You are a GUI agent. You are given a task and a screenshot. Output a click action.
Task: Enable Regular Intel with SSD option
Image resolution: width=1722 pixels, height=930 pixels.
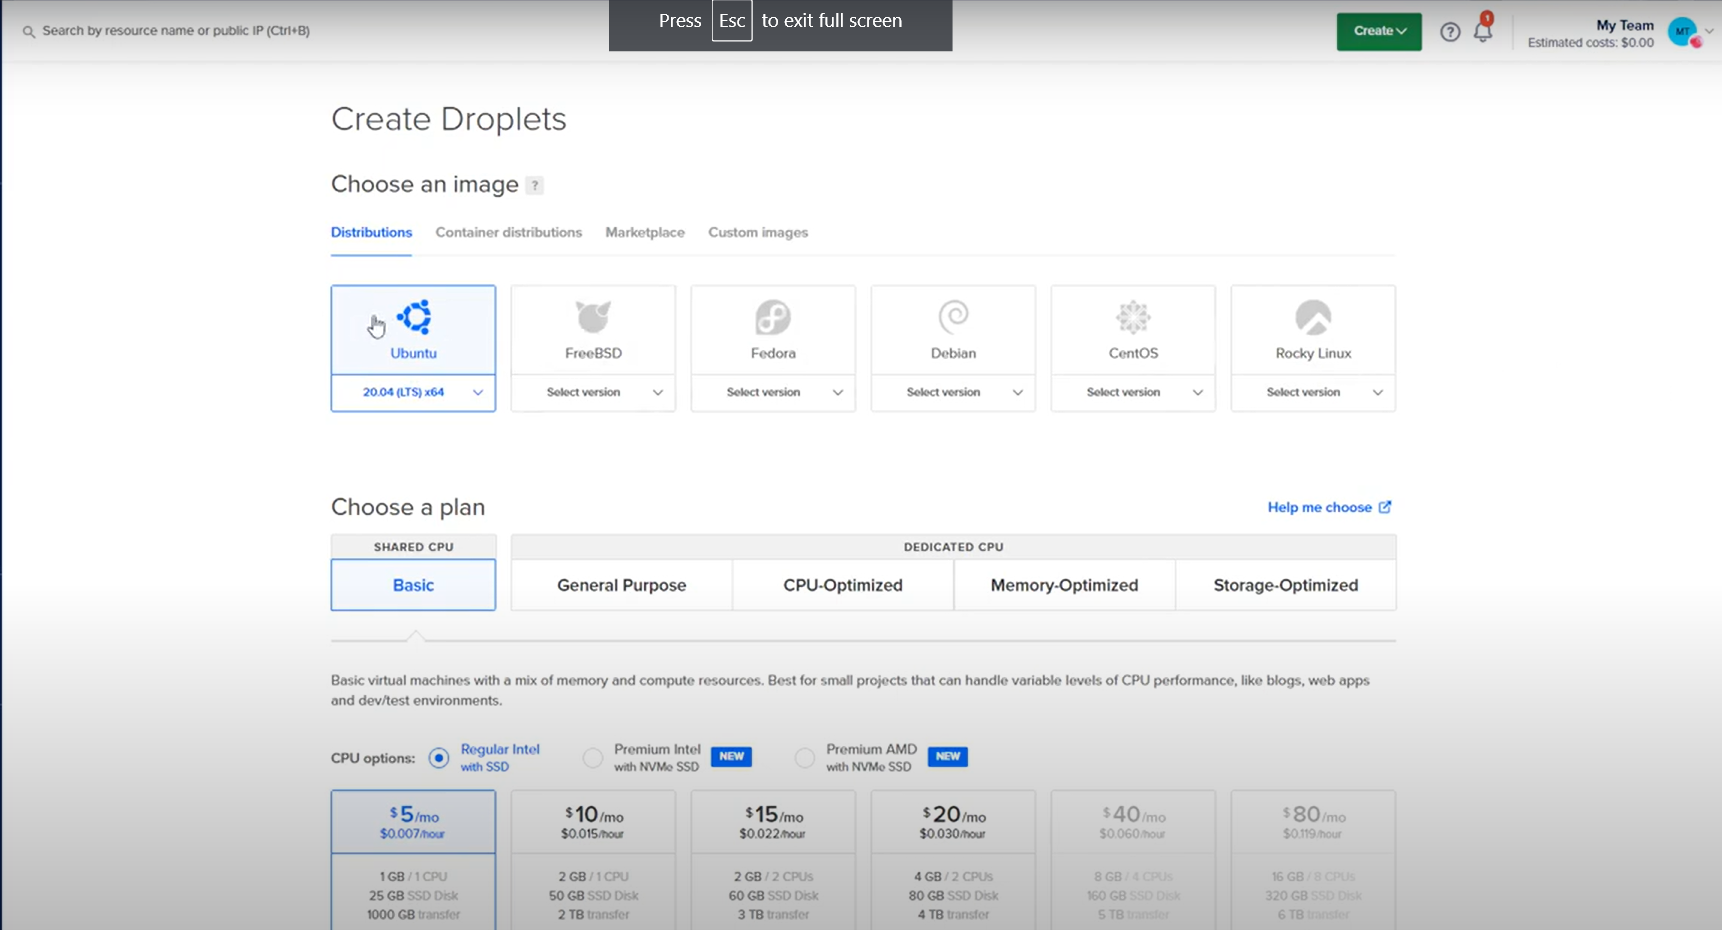439,758
